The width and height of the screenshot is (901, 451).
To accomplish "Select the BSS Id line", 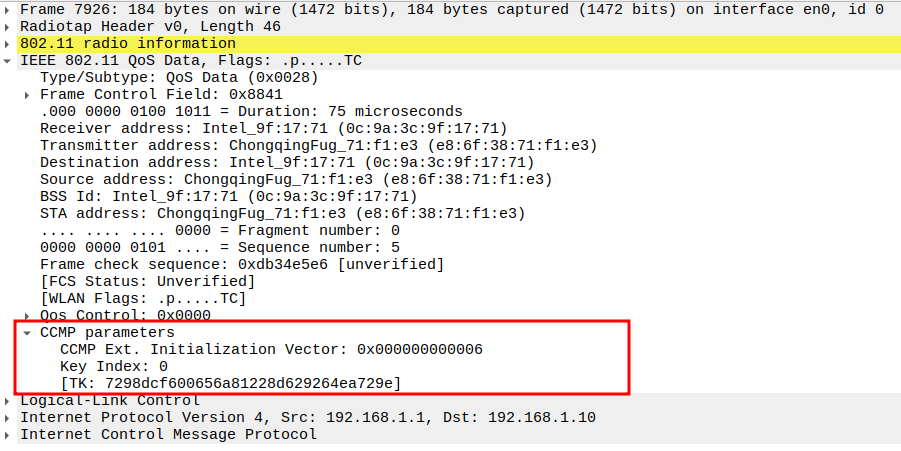I will (228, 196).
